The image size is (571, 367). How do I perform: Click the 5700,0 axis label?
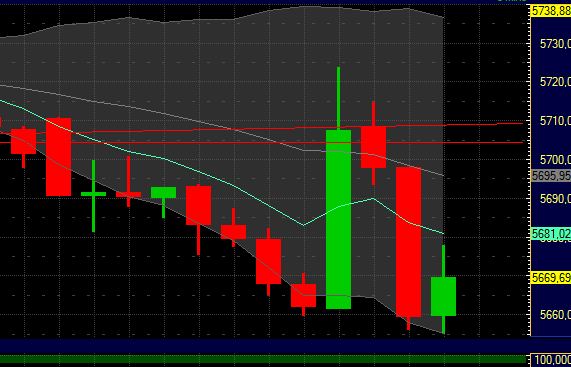(555, 159)
